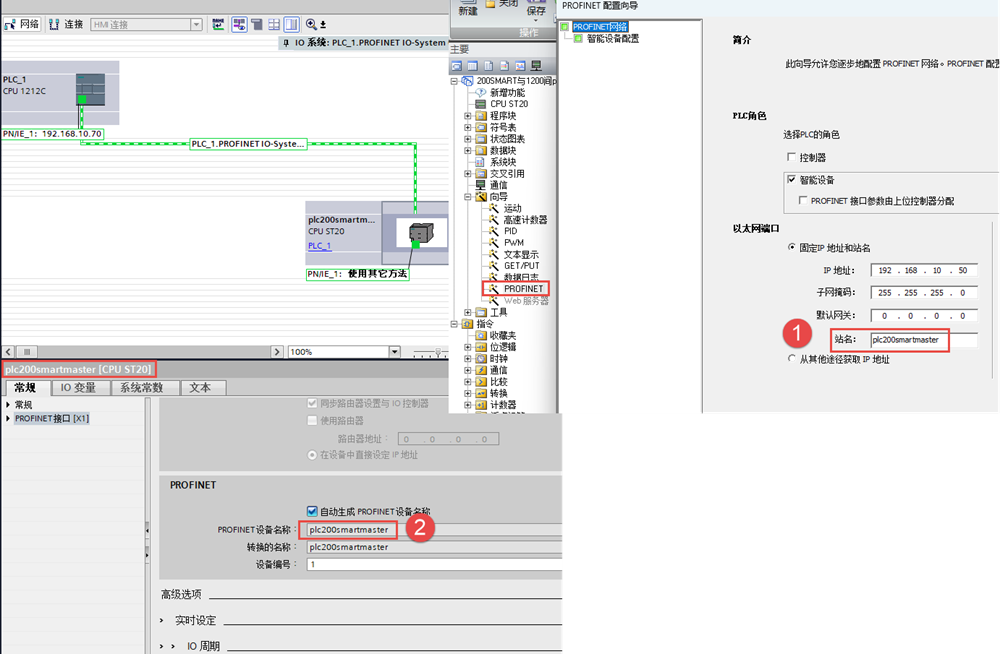The height and width of the screenshot is (654, 1000).
Task: Click the plc200smartmaster CPU ST20 device image
Action: (421, 233)
